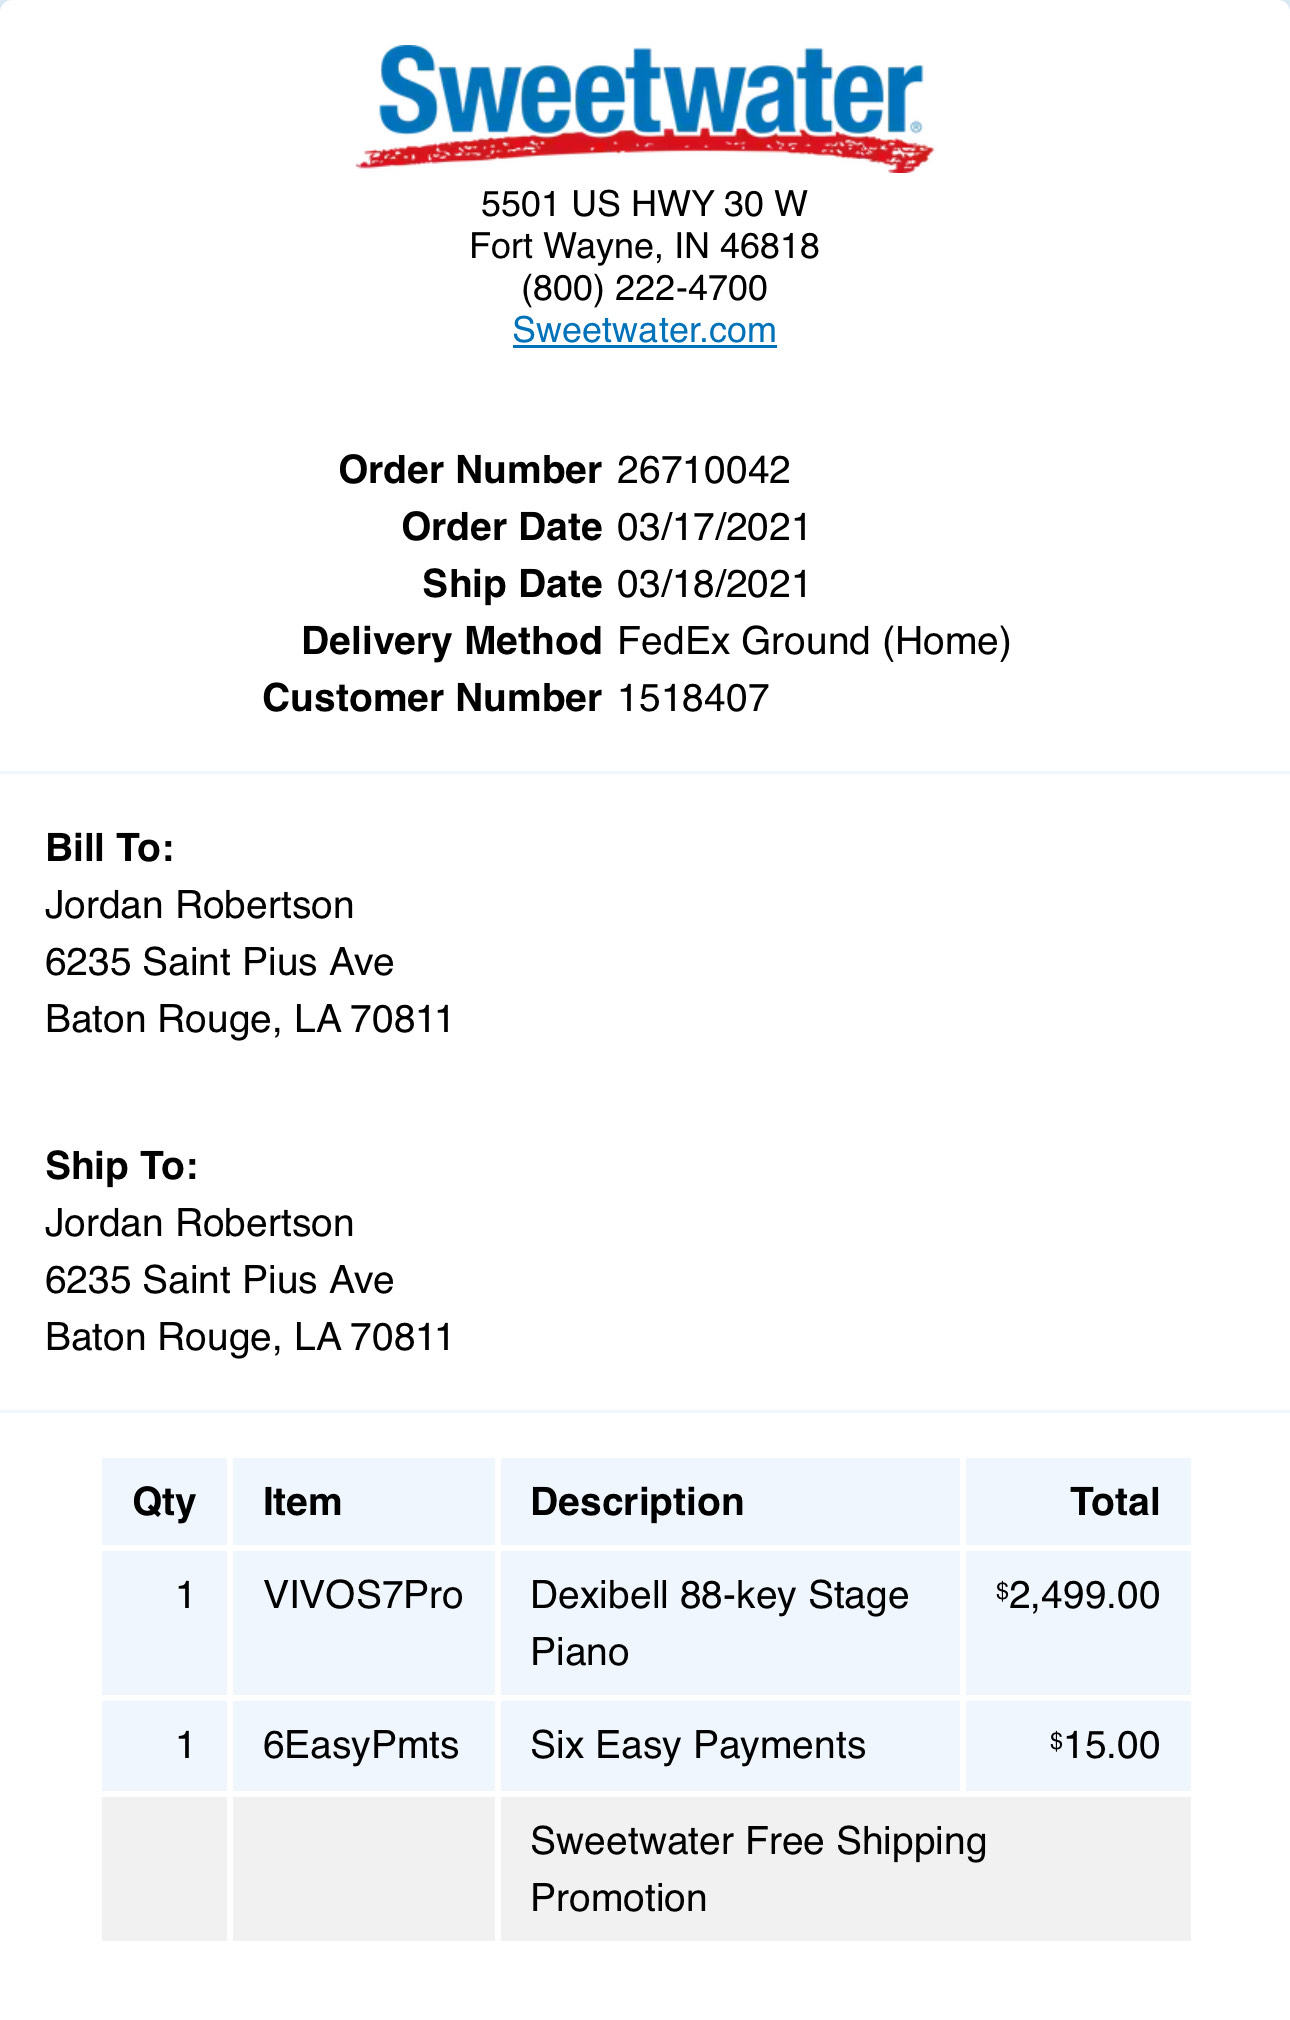
Task: Click the phone number (800) 222-4700
Action: point(644,288)
